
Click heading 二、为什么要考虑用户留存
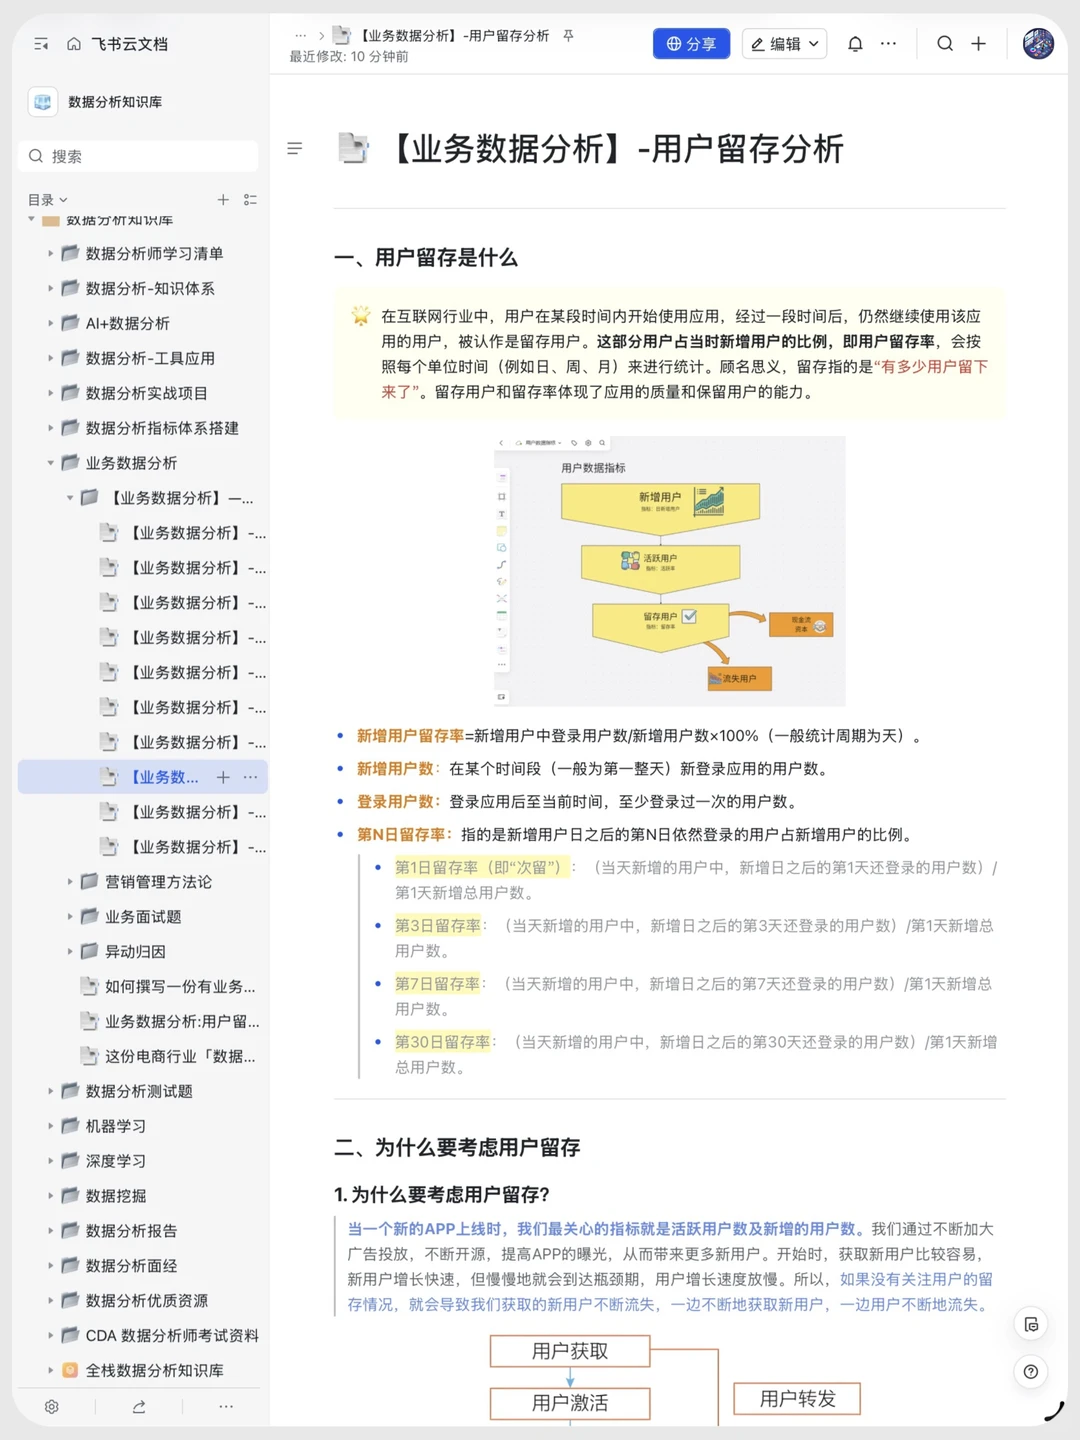(457, 1148)
